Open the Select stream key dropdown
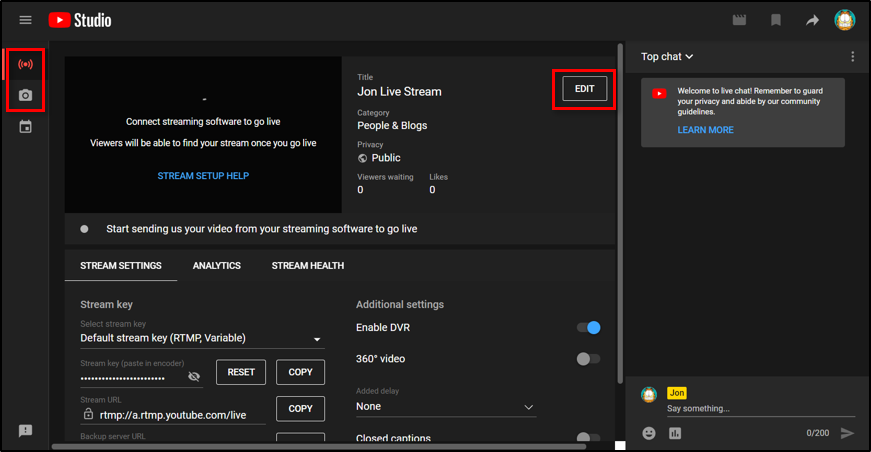 click(x=200, y=338)
